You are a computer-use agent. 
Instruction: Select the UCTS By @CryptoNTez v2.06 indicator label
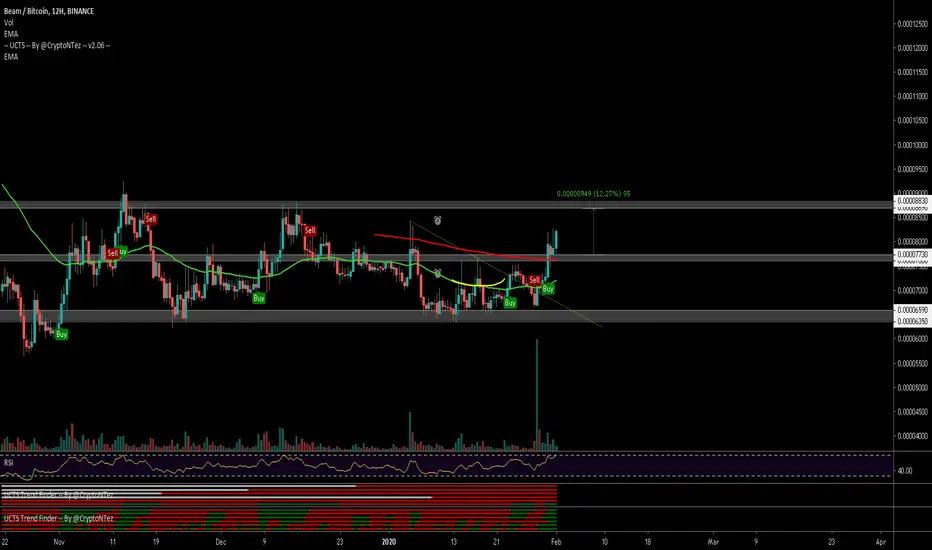pos(57,45)
